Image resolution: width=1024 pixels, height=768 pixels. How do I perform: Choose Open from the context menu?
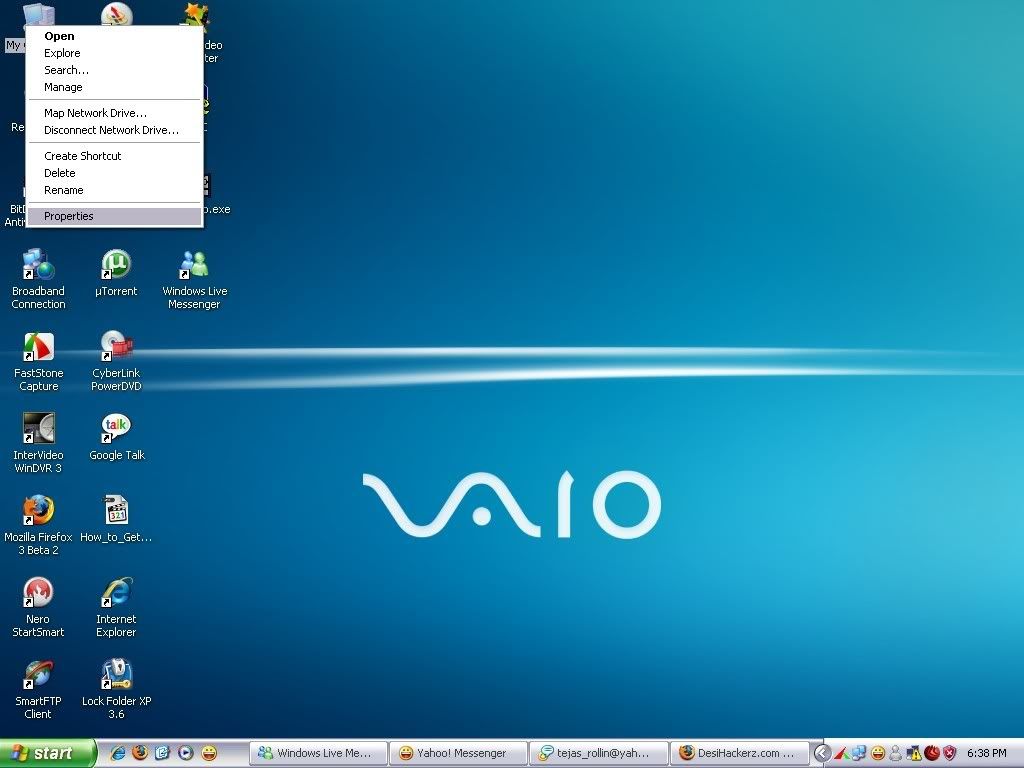[114, 36]
